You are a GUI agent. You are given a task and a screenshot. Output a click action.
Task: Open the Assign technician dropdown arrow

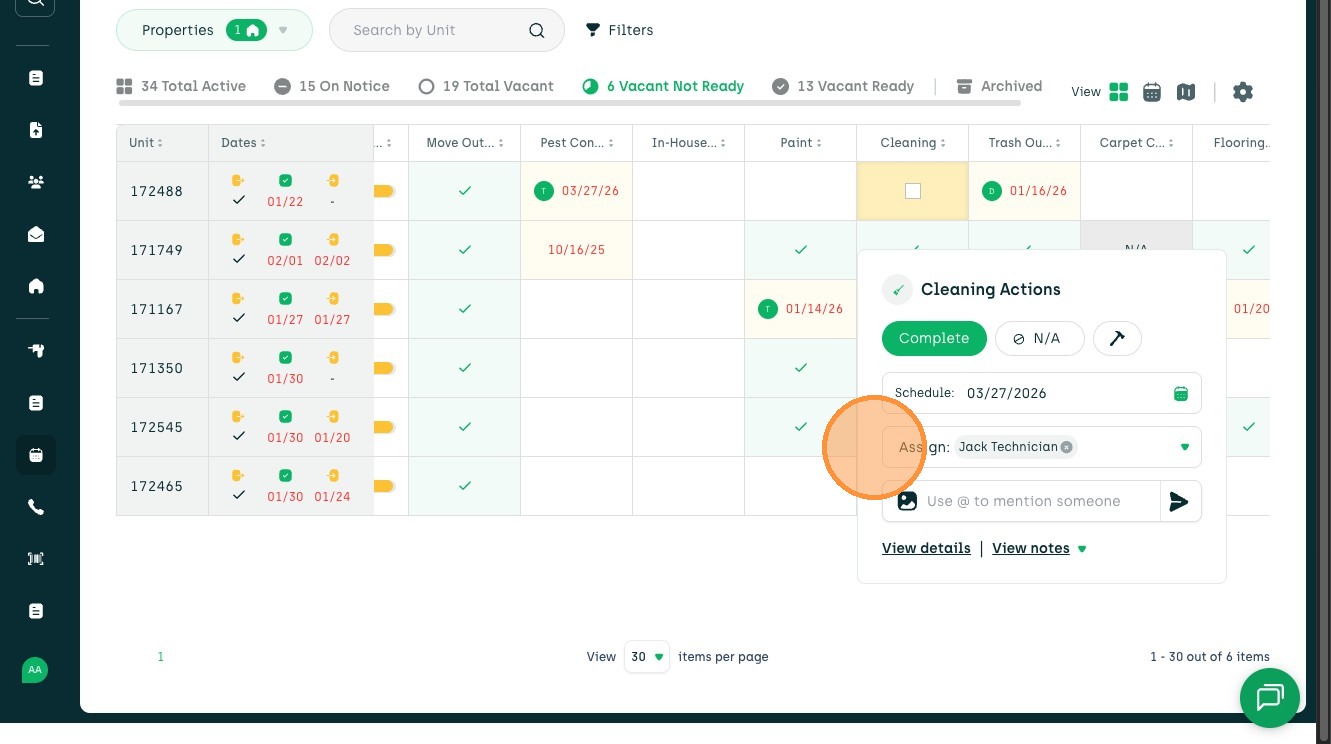click(x=1185, y=447)
